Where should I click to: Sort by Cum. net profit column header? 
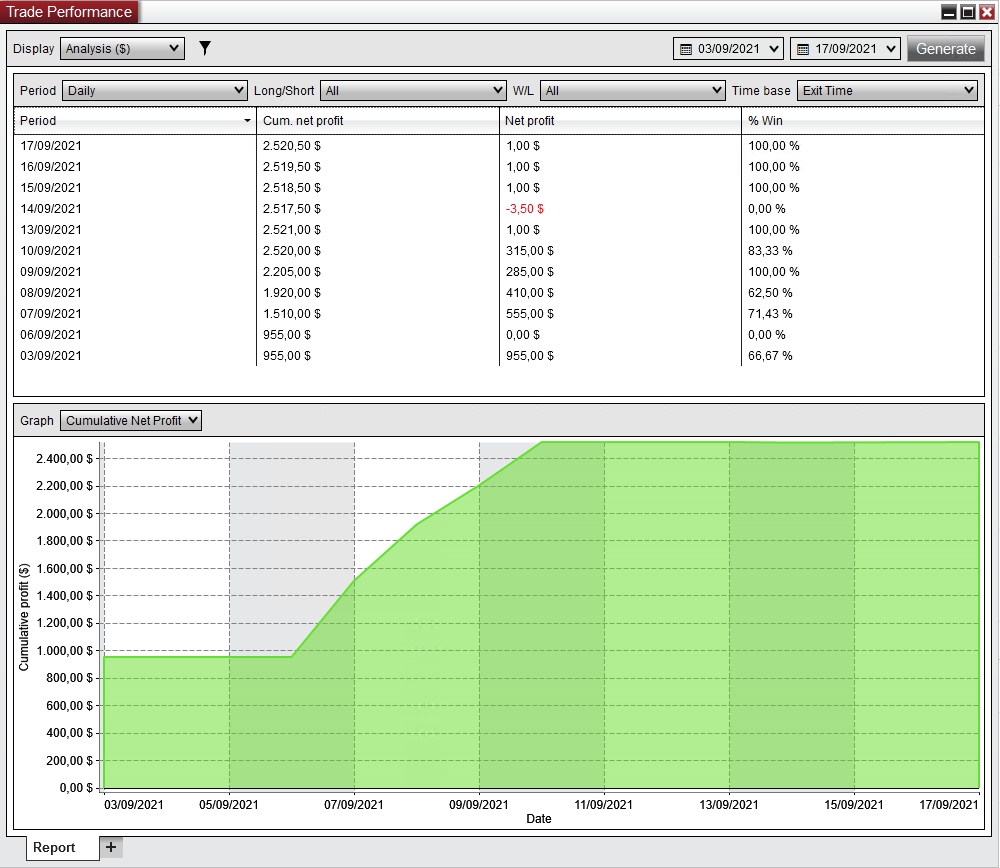pyautogui.click(x=378, y=121)
